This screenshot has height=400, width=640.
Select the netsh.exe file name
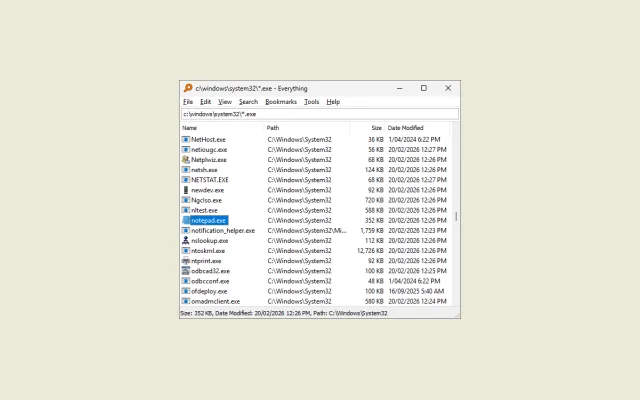204,170
